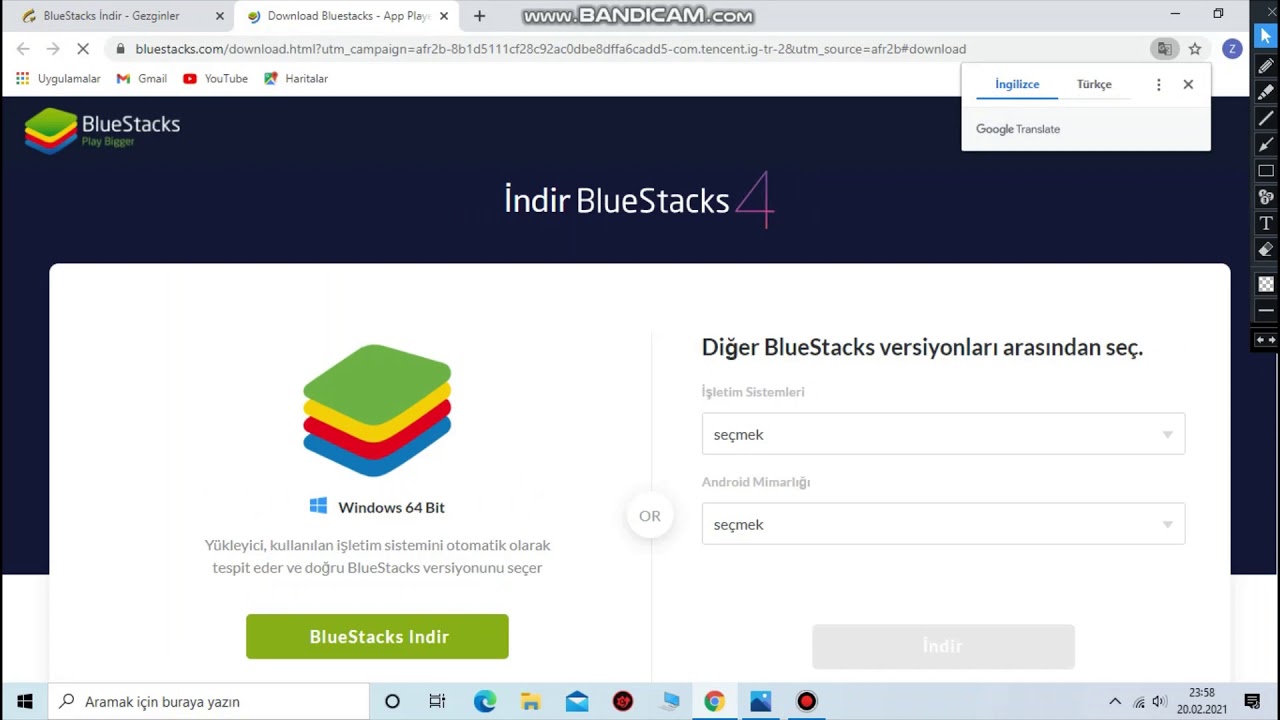Screen dimensions: 1280x720
Task: Click the Diğer BlueStacks versiyonları heading
Action: coord(922,348)
